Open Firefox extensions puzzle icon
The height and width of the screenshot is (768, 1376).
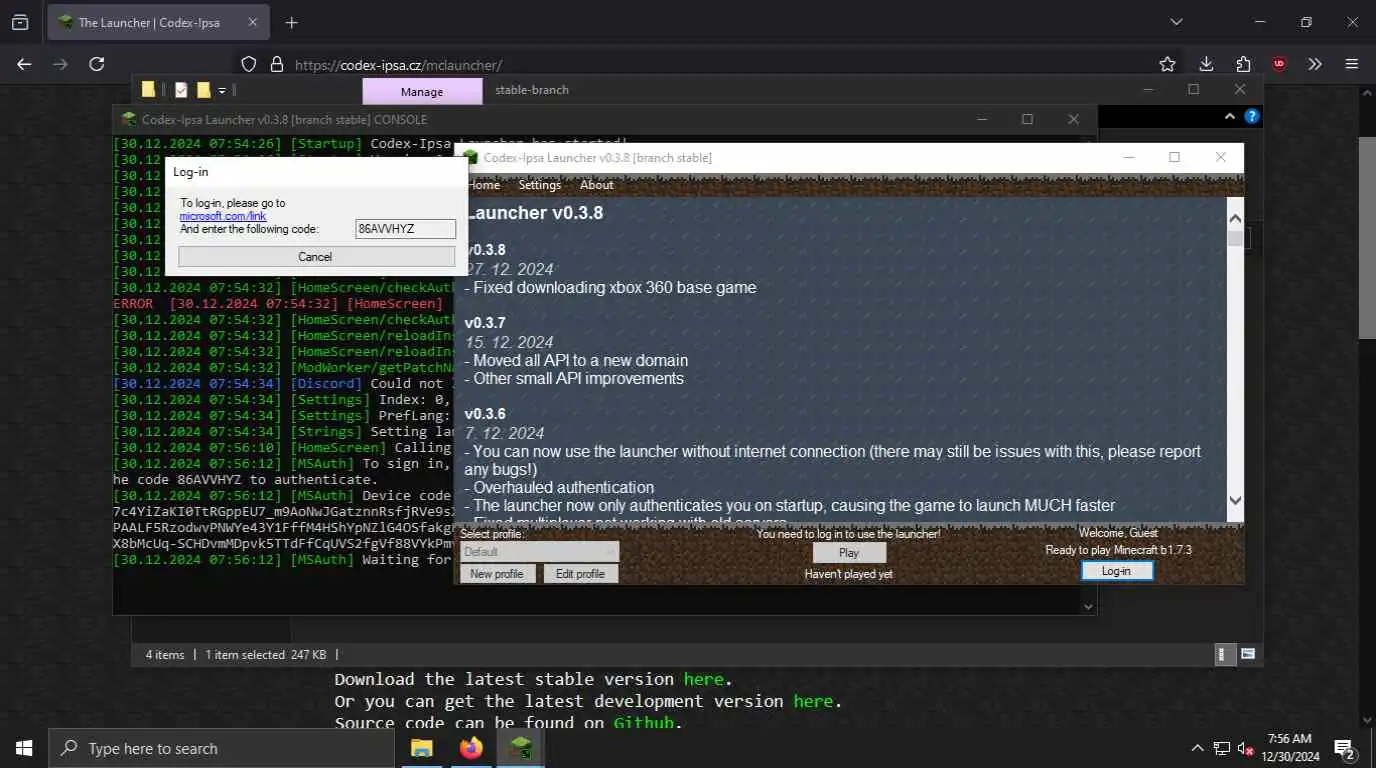(x=1243, y=64)
